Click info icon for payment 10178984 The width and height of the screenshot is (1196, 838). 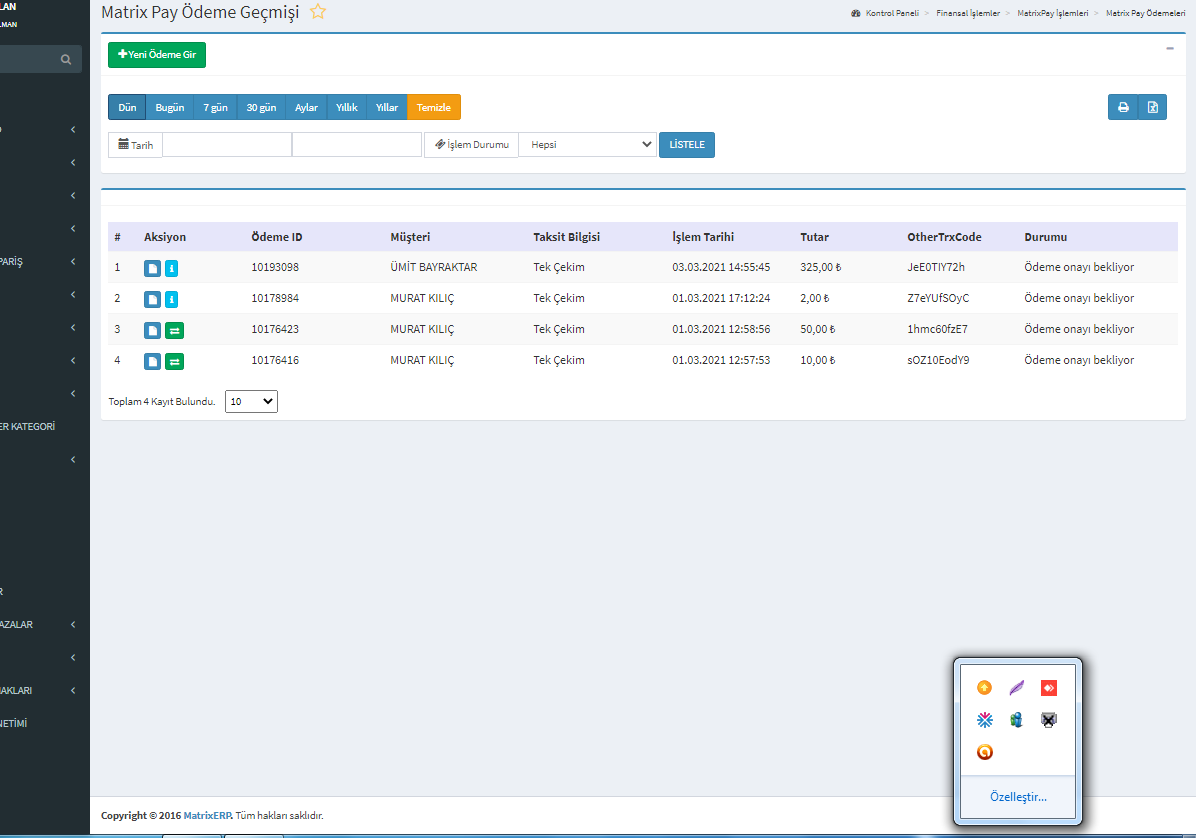[172, 299]
